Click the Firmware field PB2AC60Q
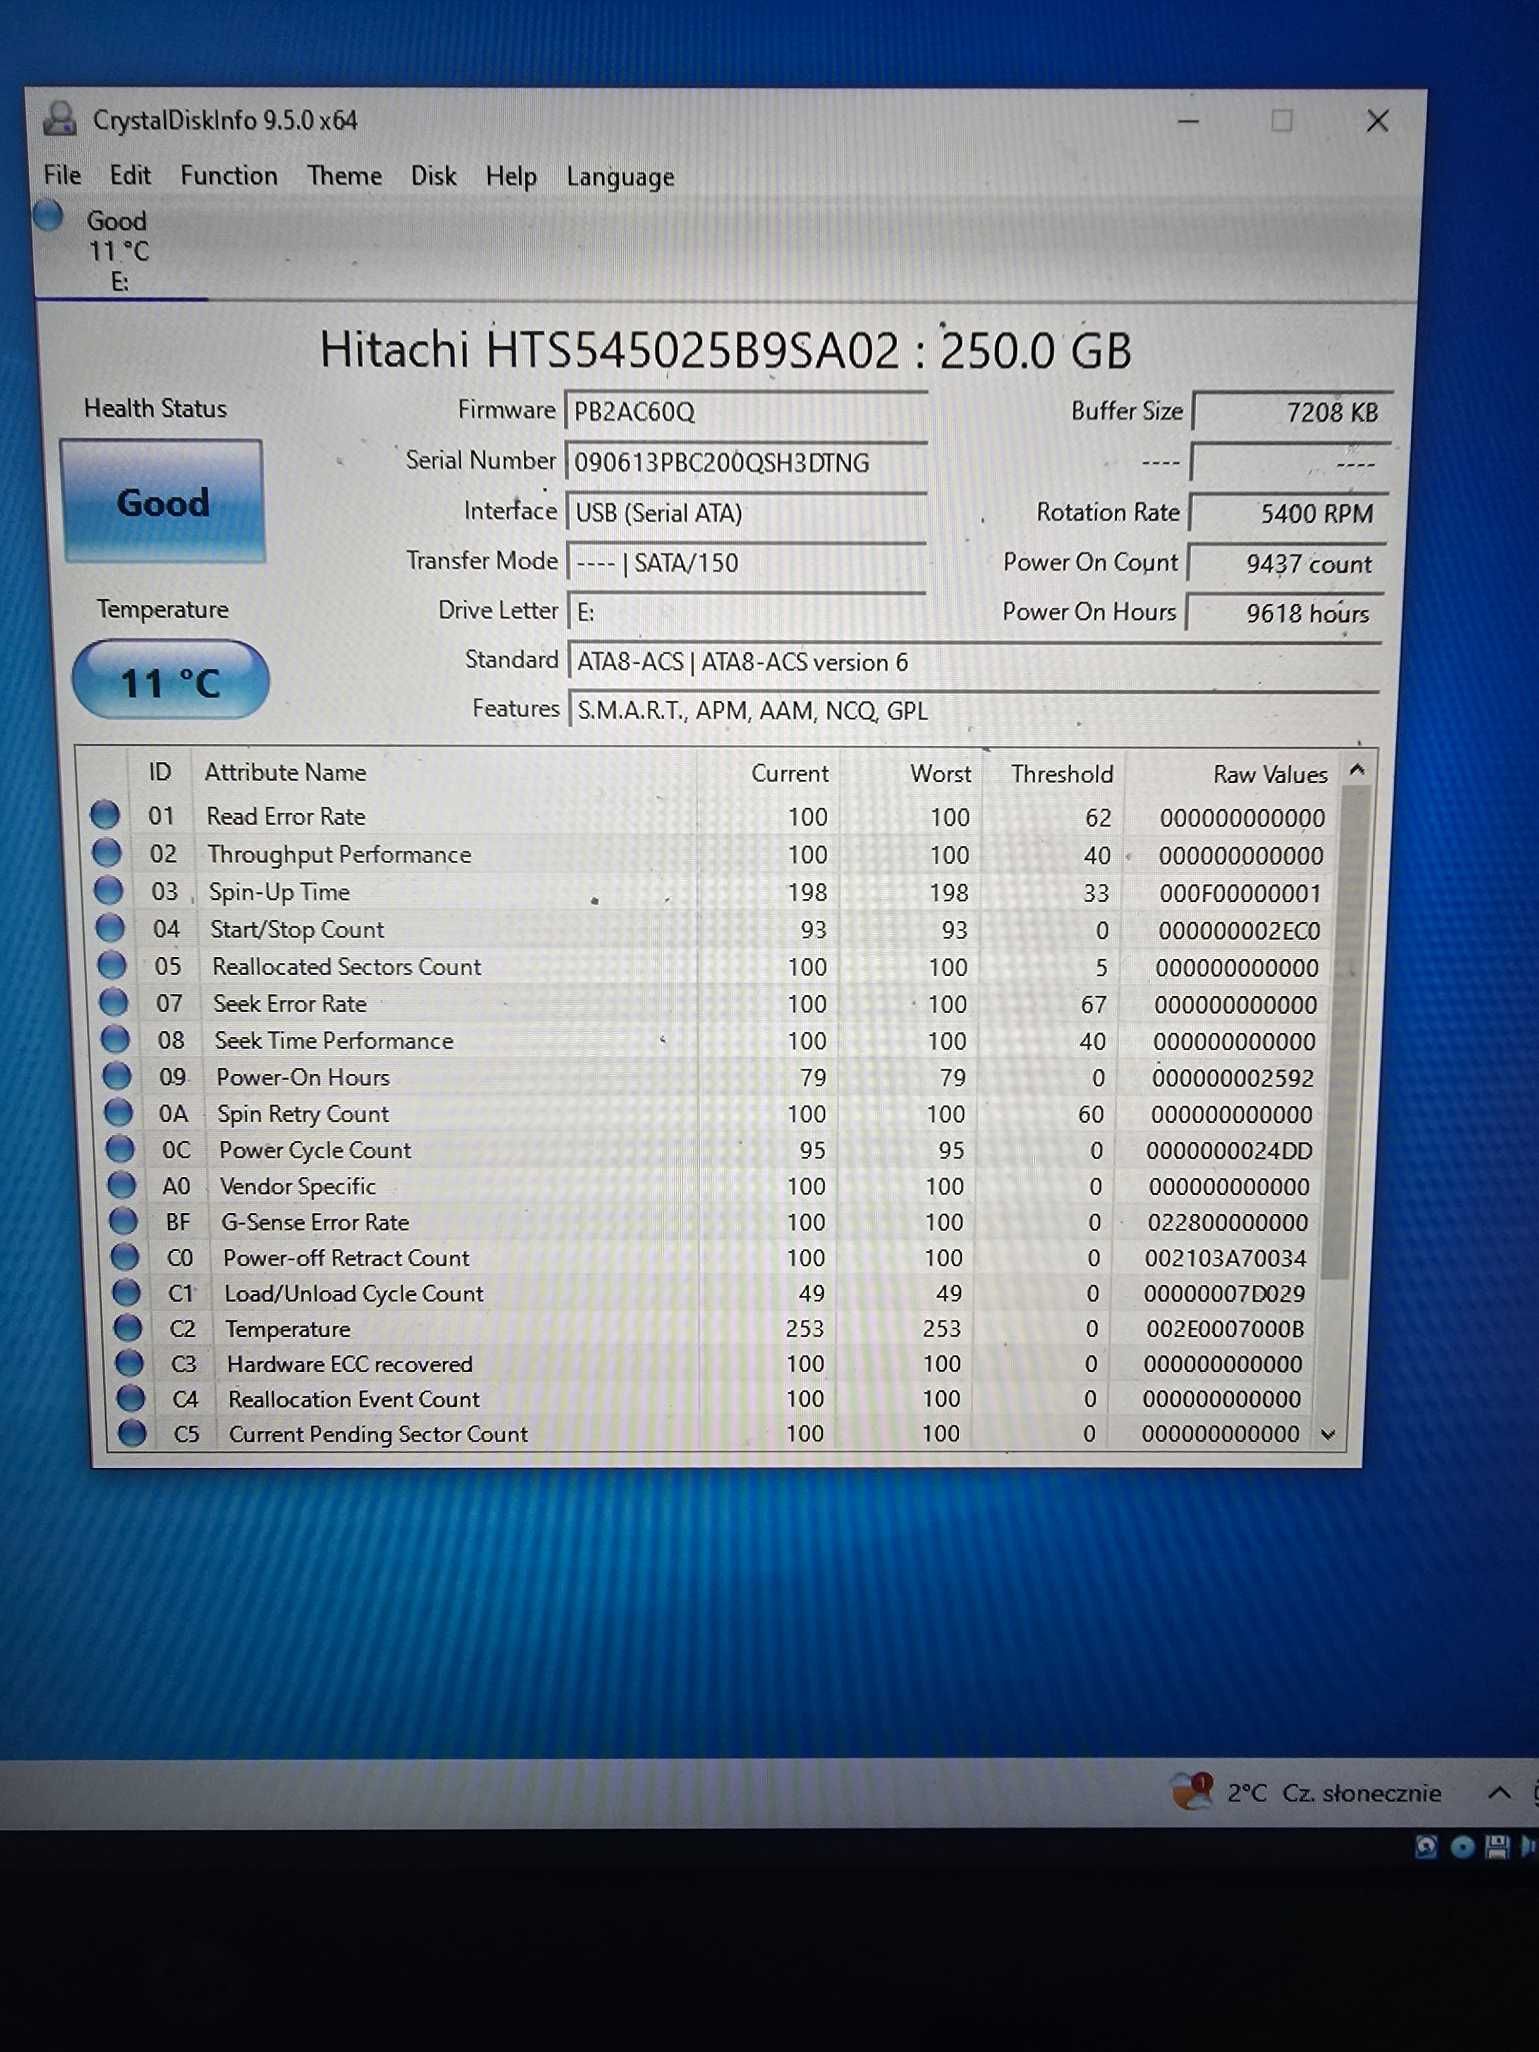1539x2052 pixels. coord(746,411)
